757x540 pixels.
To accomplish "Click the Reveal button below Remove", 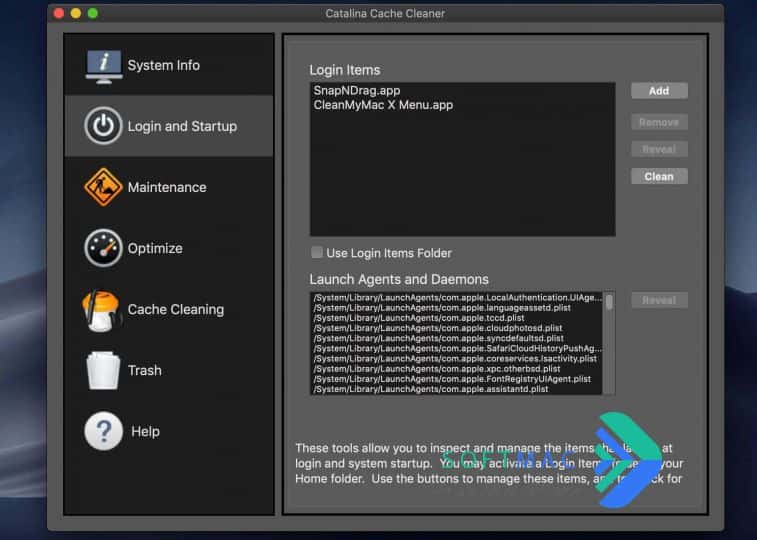I will pos(659,149).
